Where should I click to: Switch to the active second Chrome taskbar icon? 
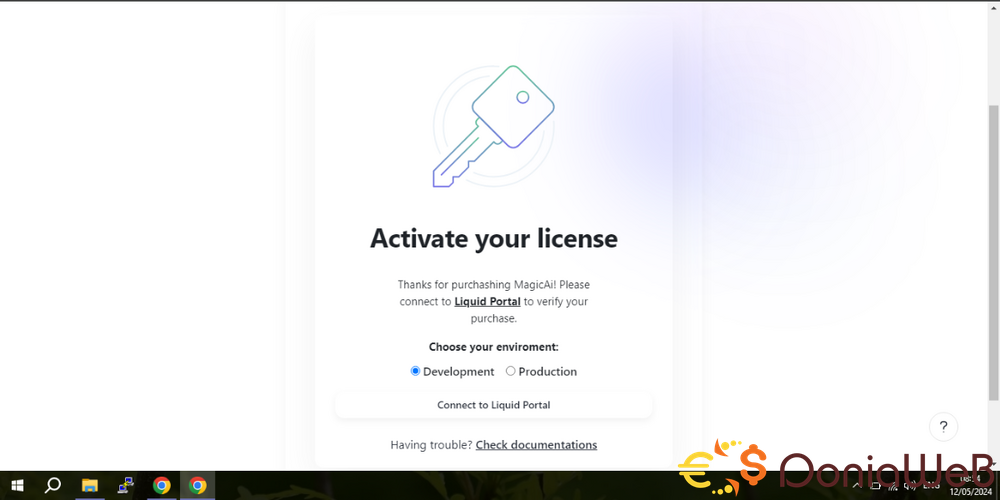click(198, 485)
